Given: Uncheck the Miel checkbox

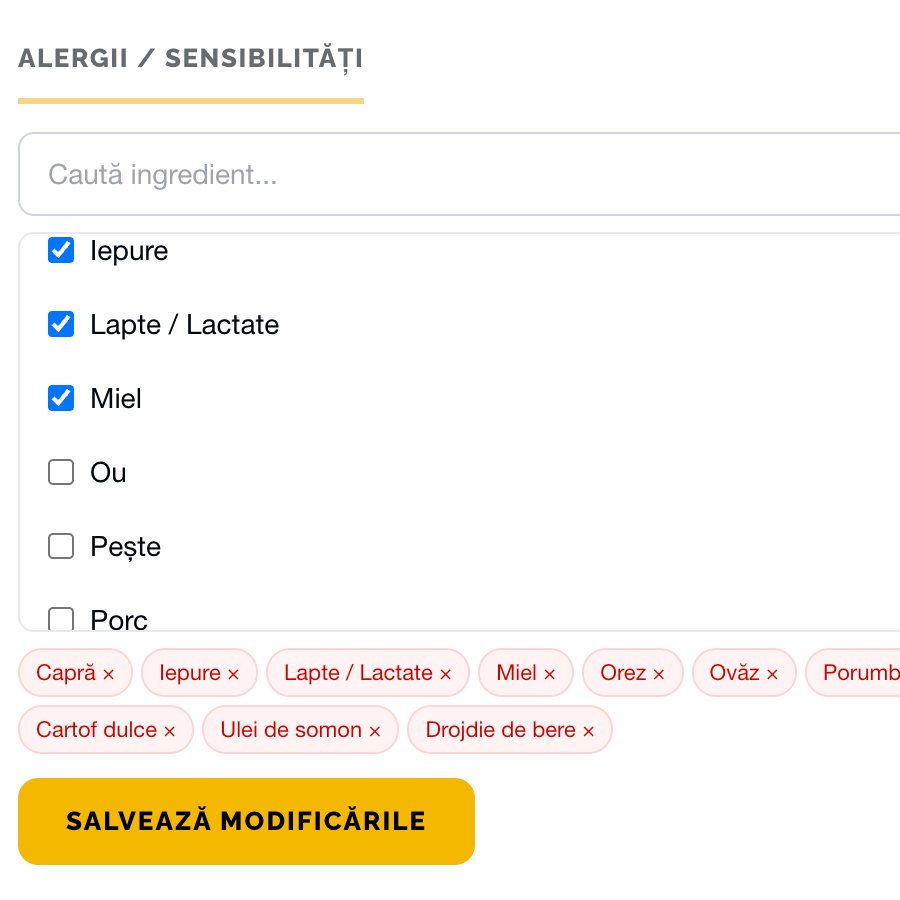Looking at the screenshot, I should [62, 398].
